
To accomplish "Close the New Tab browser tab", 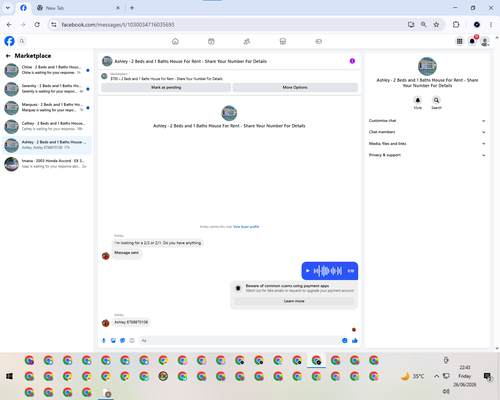I will point(118,8).
